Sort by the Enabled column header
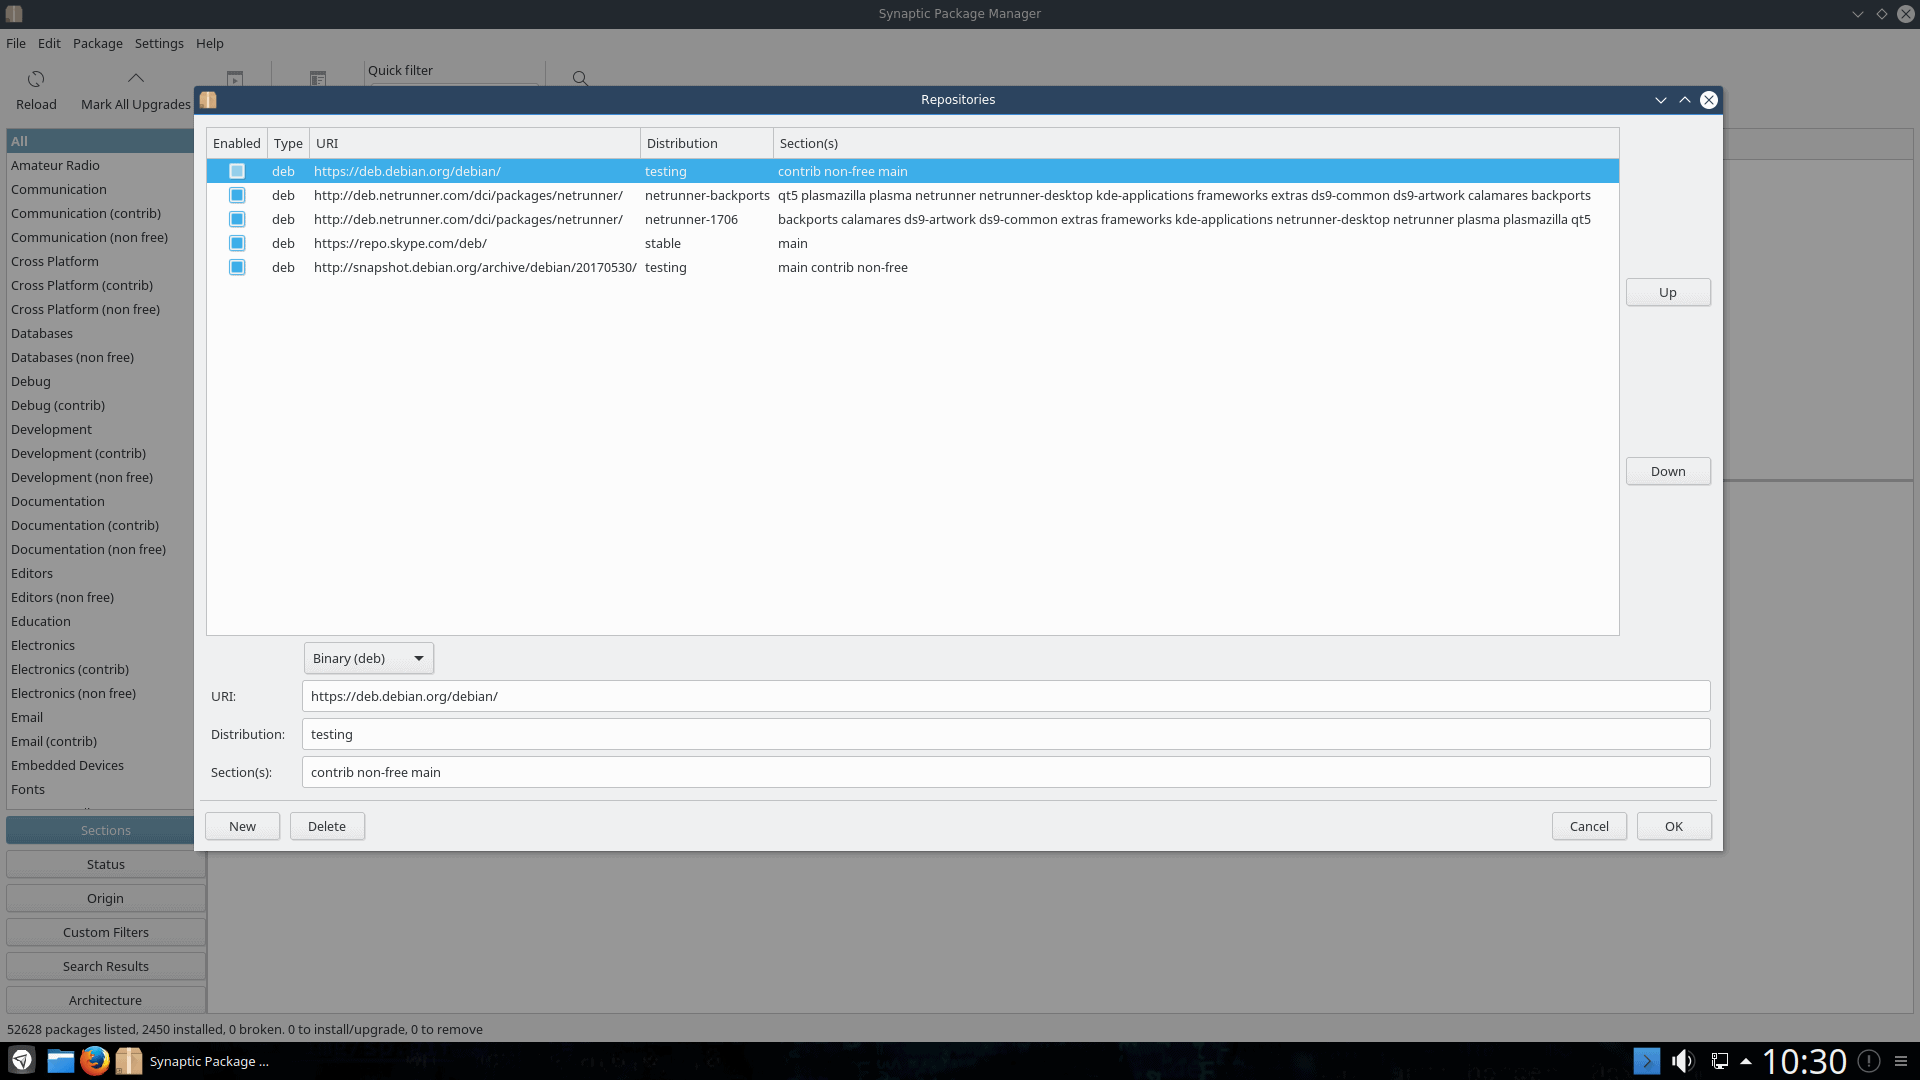 point(237,143)
